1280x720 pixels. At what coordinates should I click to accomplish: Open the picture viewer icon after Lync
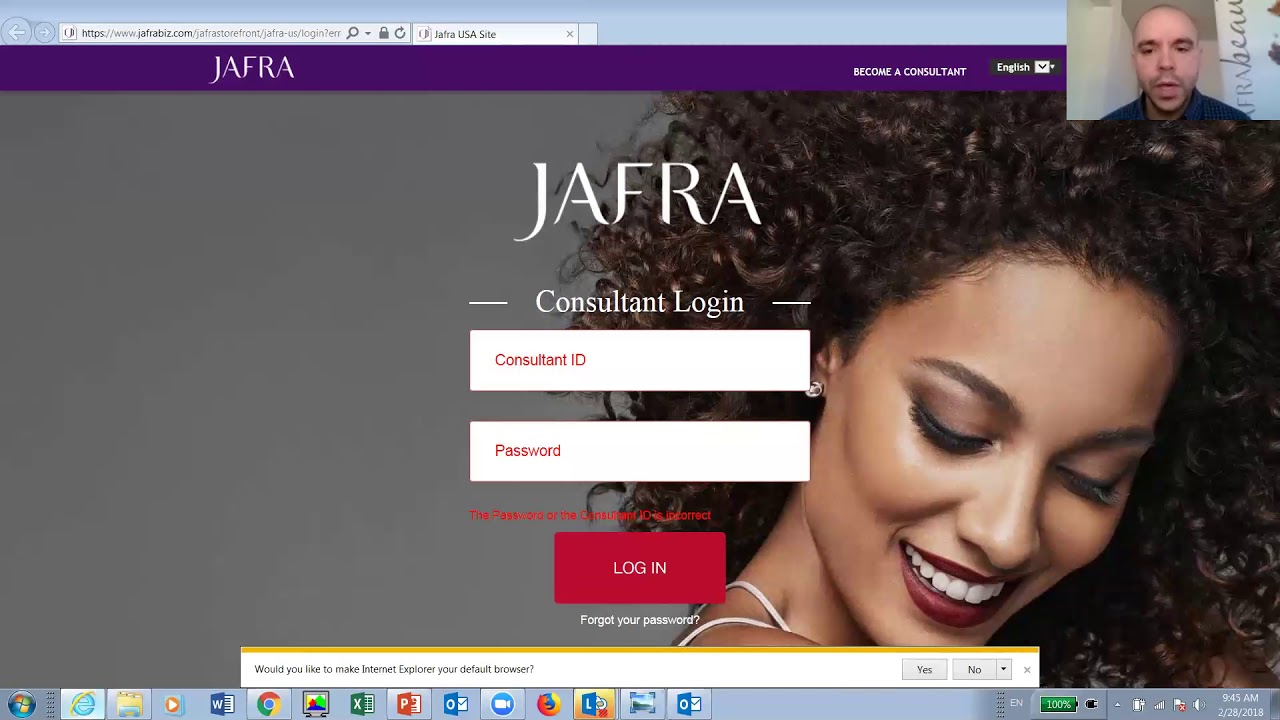(642, 705)
